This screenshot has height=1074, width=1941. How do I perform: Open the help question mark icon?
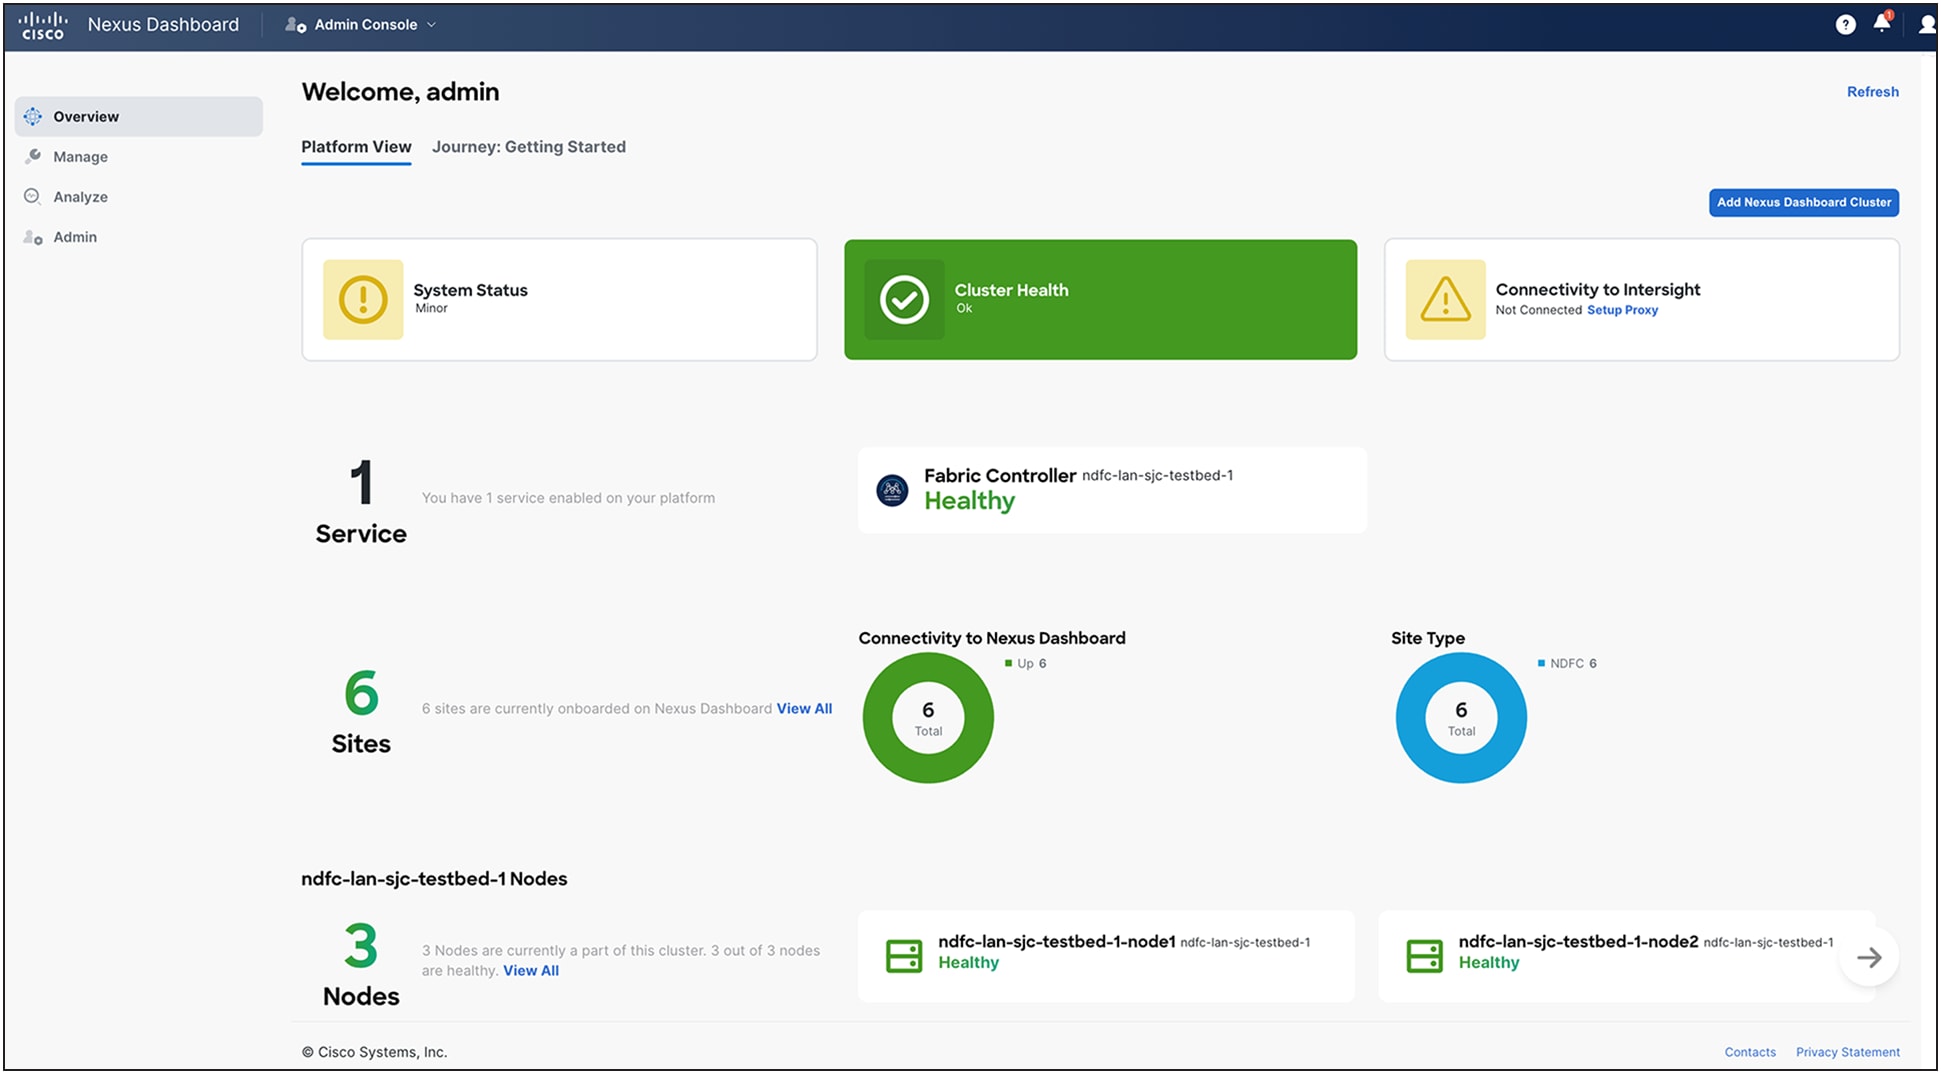[1846, 25]
